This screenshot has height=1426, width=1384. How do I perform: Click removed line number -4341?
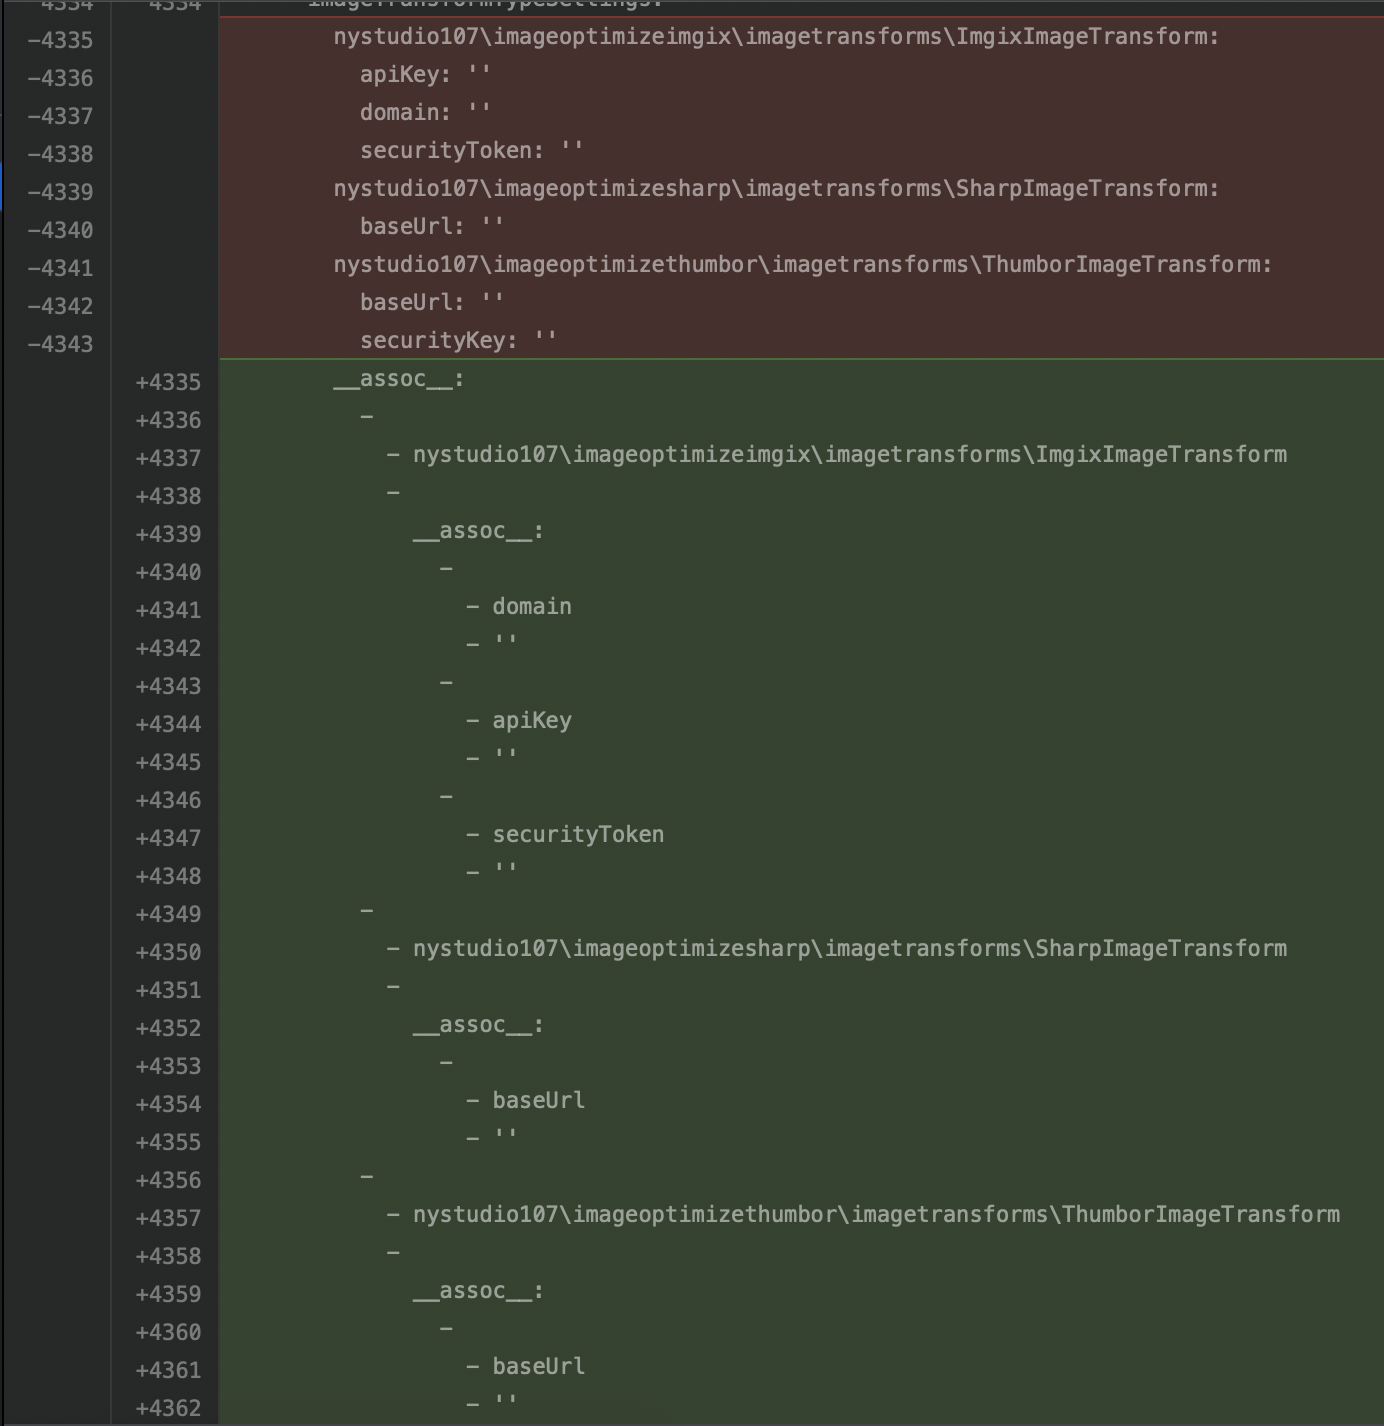tap(60, 269)
